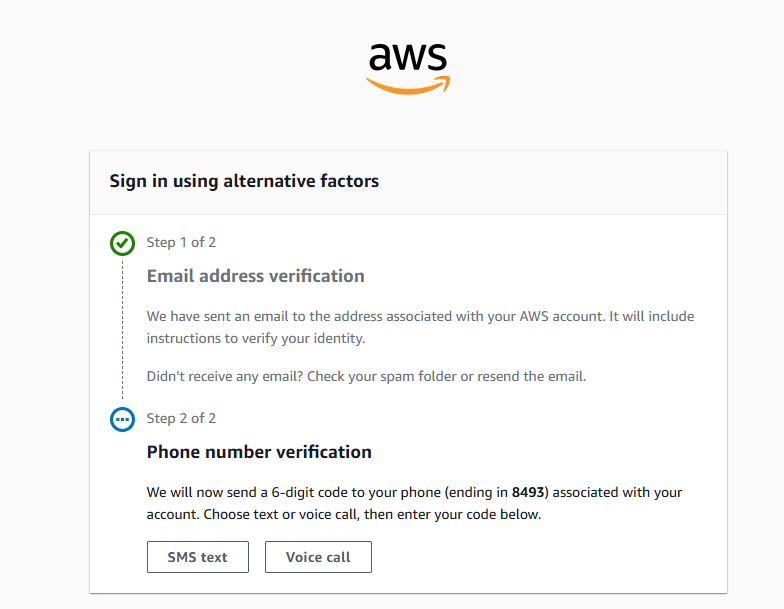
Task: Click the blue in-progress step 2 icon
Action: pos(122,419)
